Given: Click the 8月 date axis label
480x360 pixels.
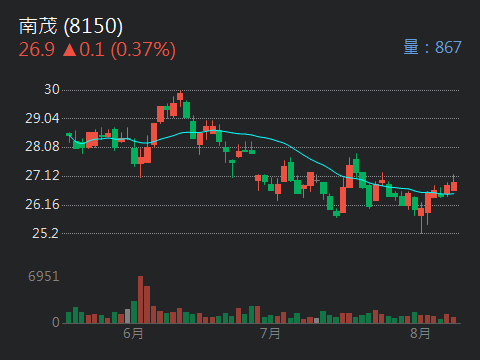Looking at the screenshot, I should [420, 333].
